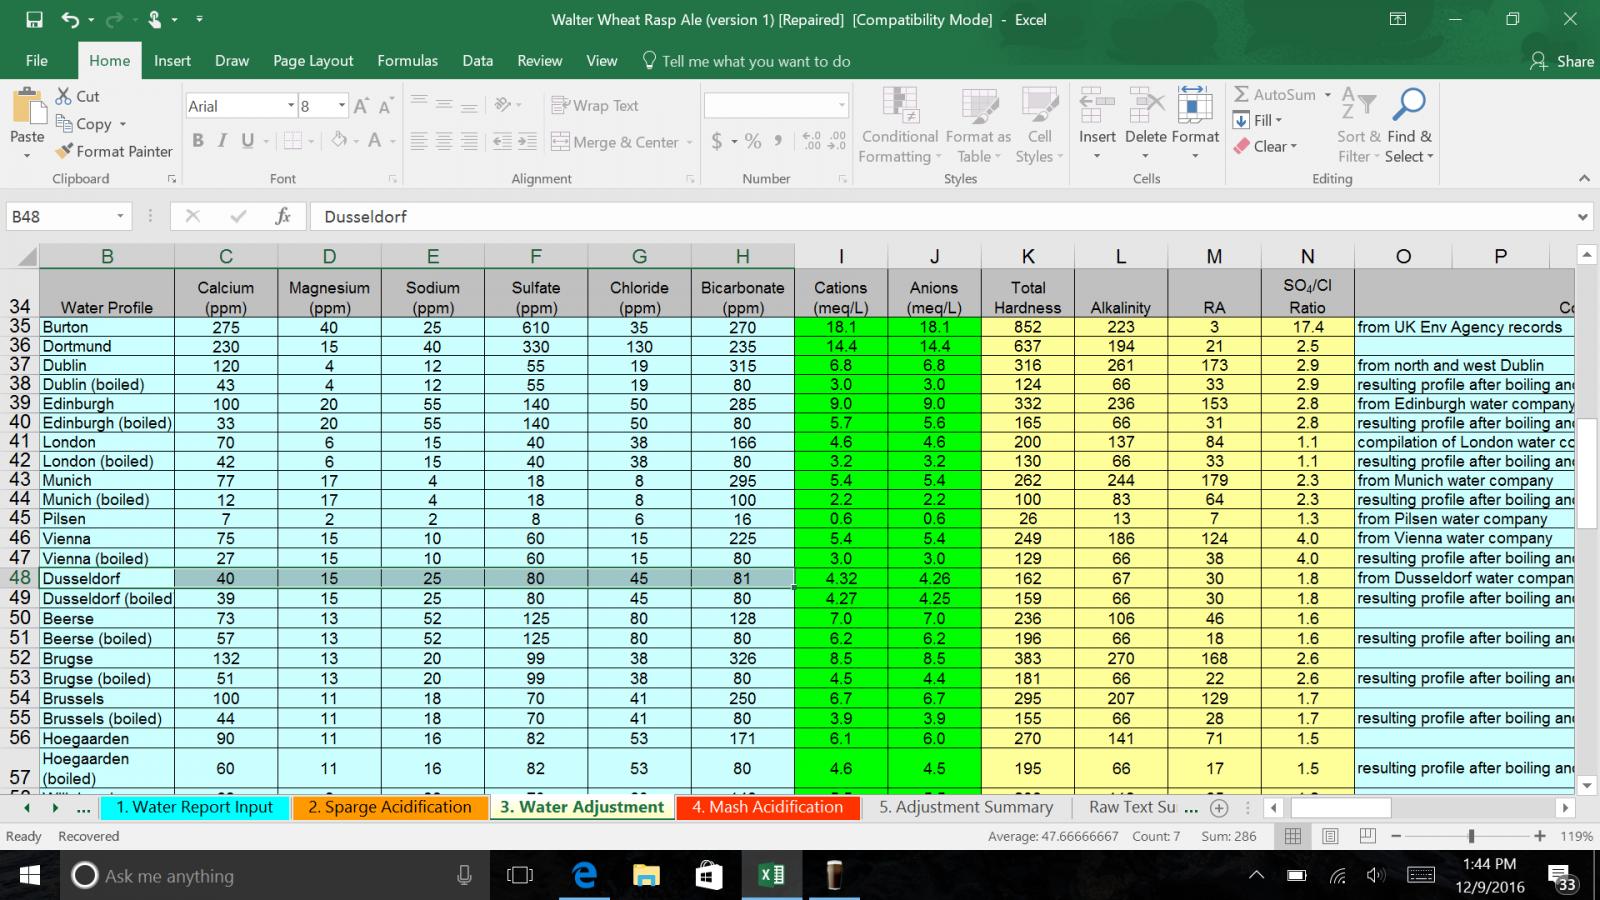
Task: Click Merge & Center
Action: [x=615, y=142]
